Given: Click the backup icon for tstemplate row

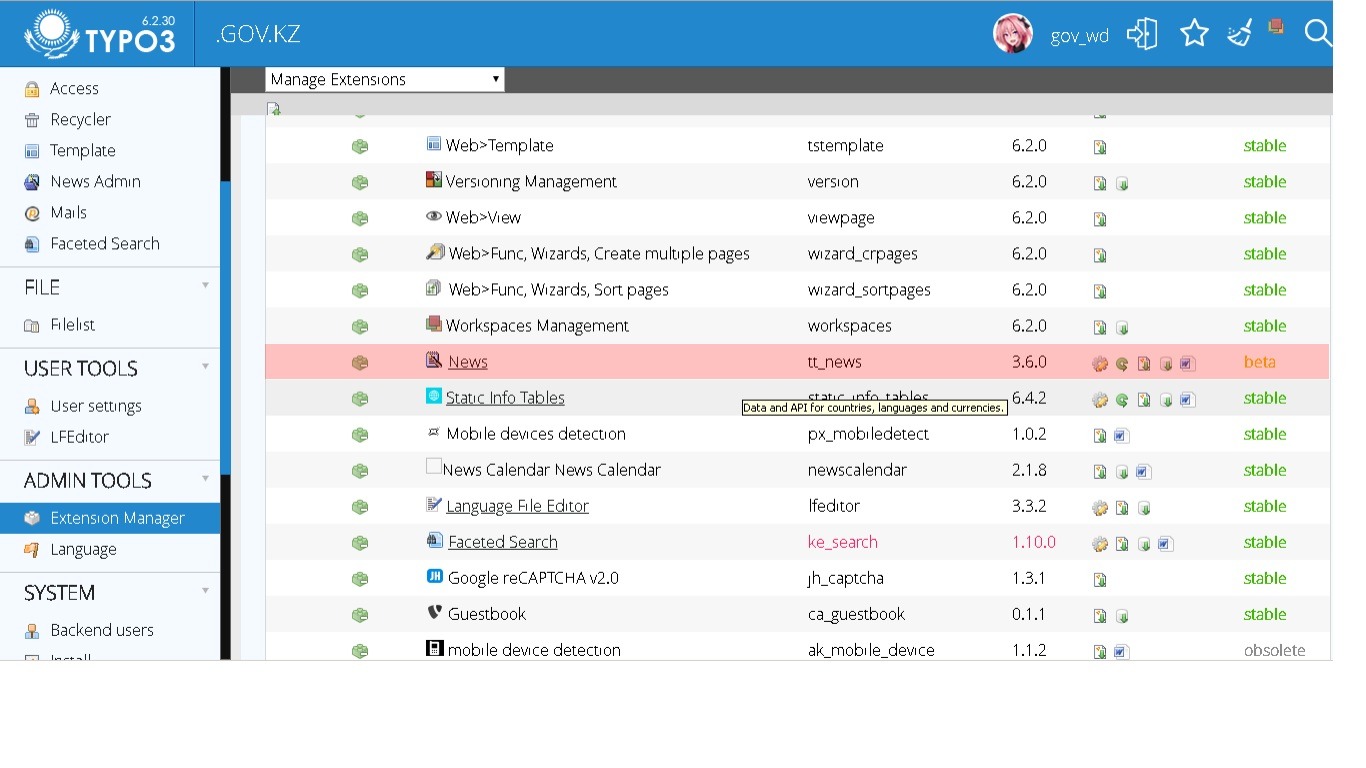Looking at the screenshot, I should pyautogui.click(x=1100, y=147).
